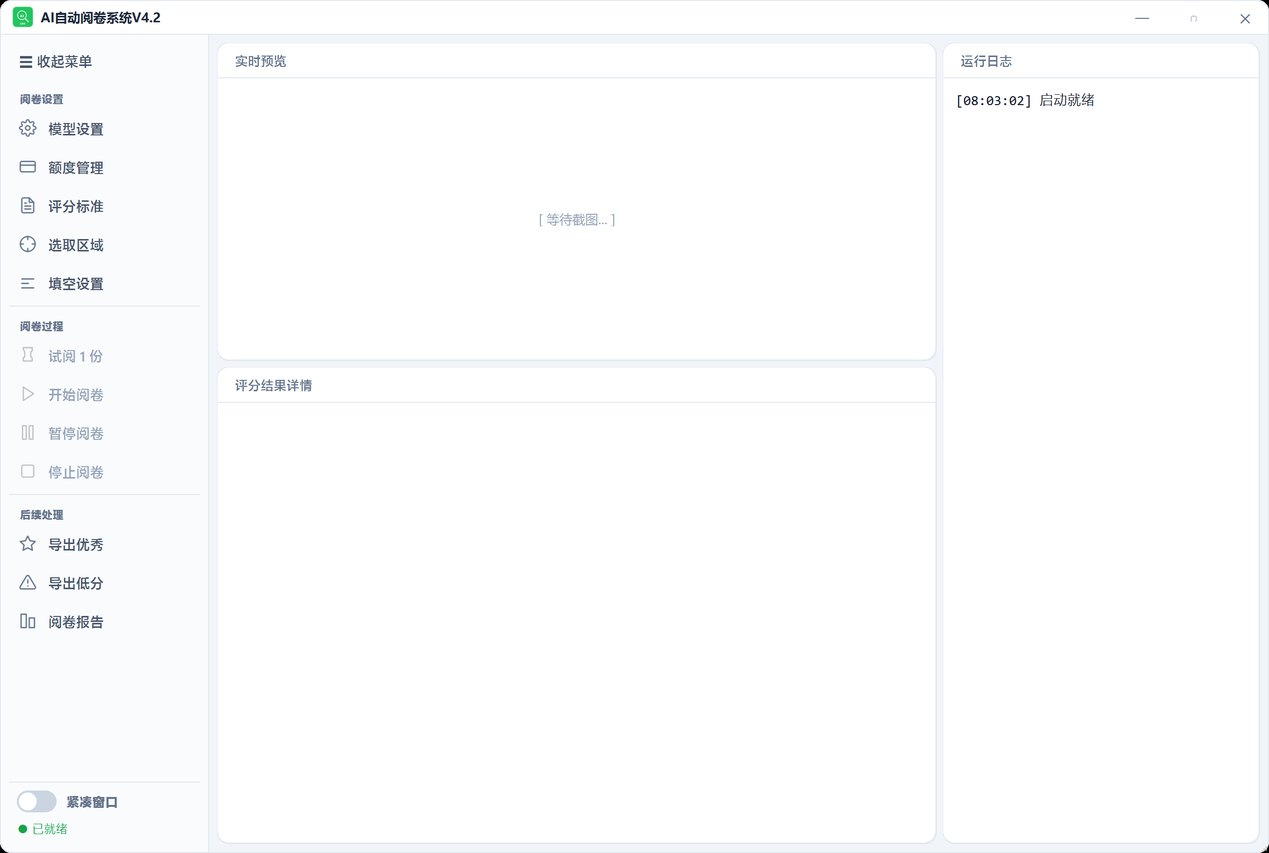This screenshot has height=853, width=1269.
Task: Click the lines icon beside 填空设置
Action: click(x=28, y=284)
